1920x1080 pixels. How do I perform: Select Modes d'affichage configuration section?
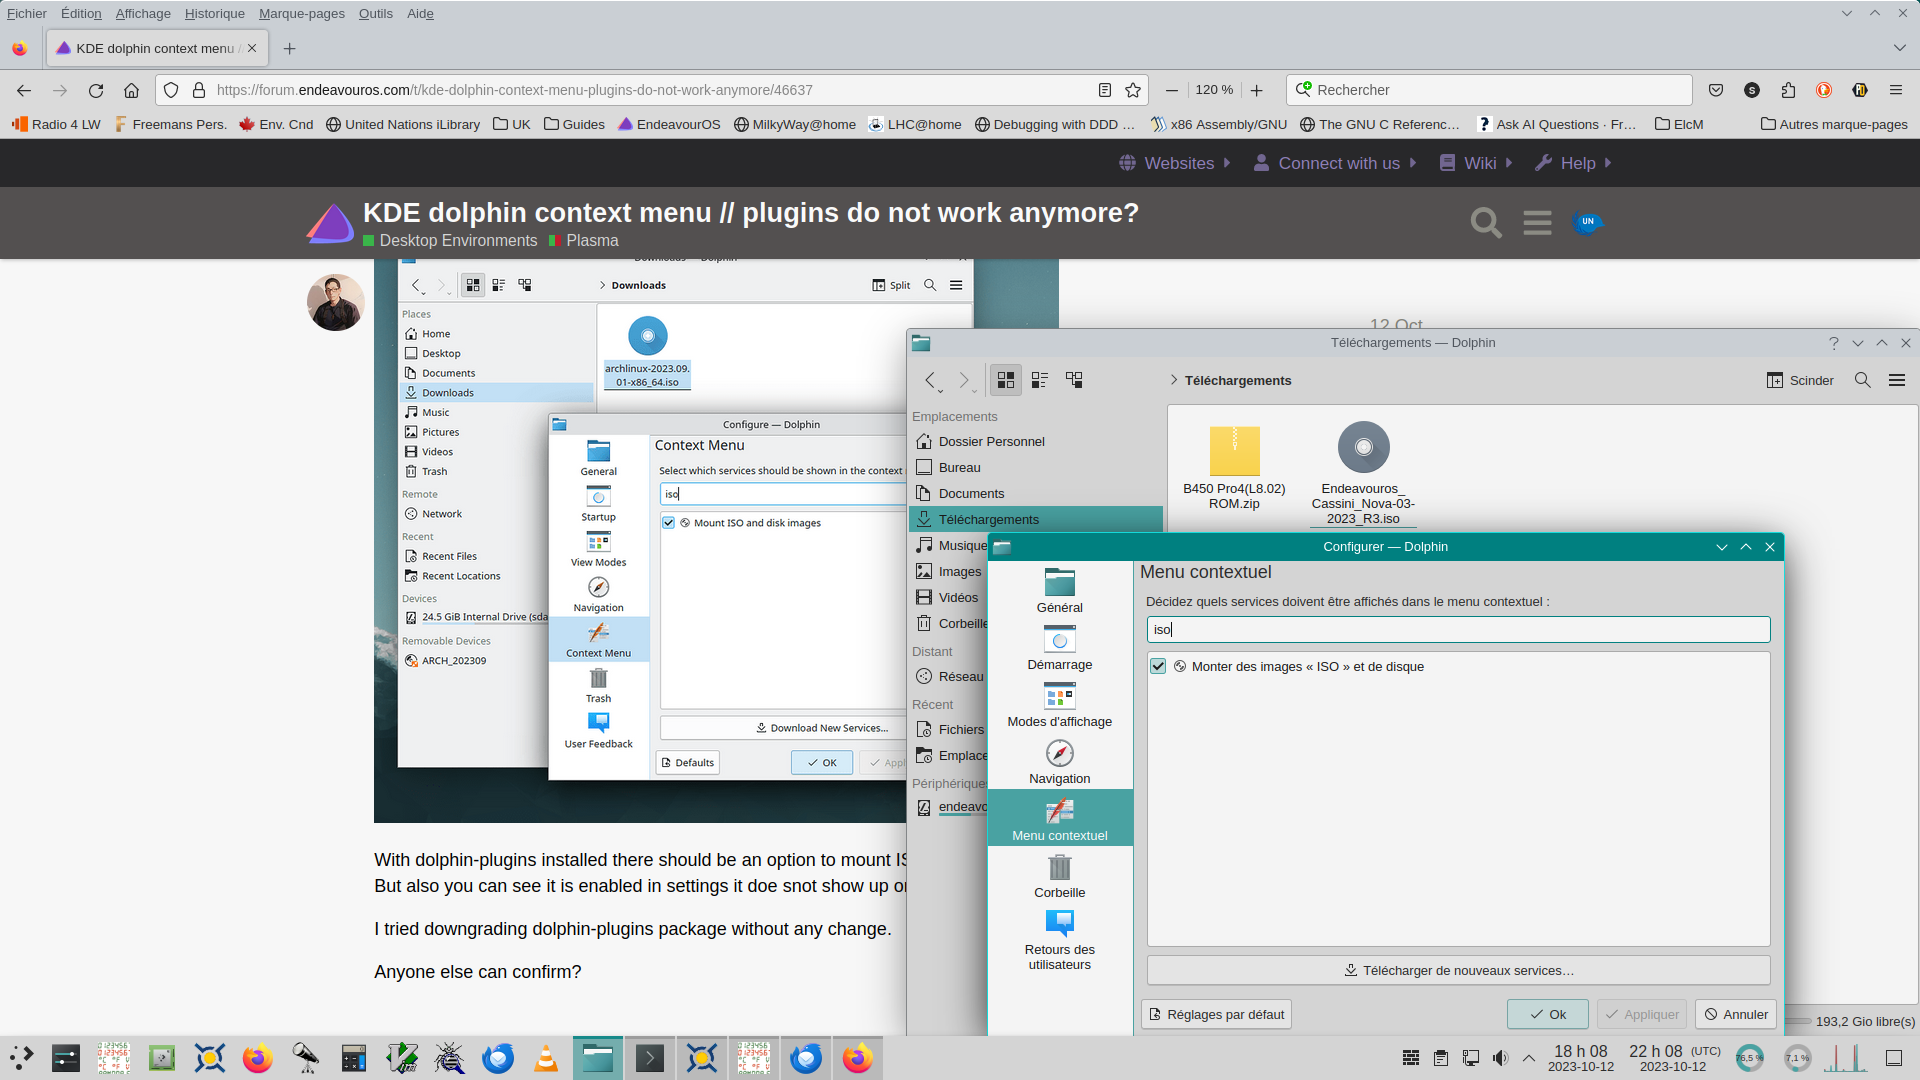pyautogui.click(x=1060, y=705)
